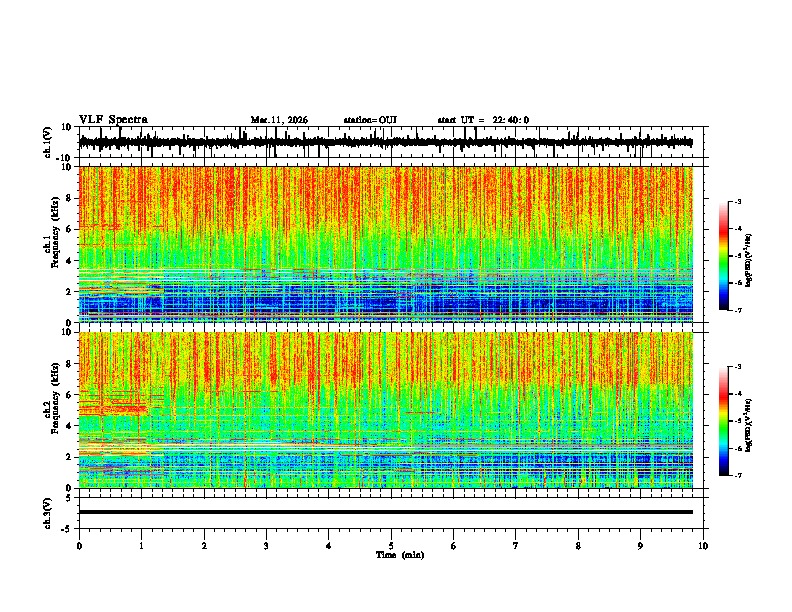
Task: Click the time axis tick label "7"
Action: (x=516, y=546)
